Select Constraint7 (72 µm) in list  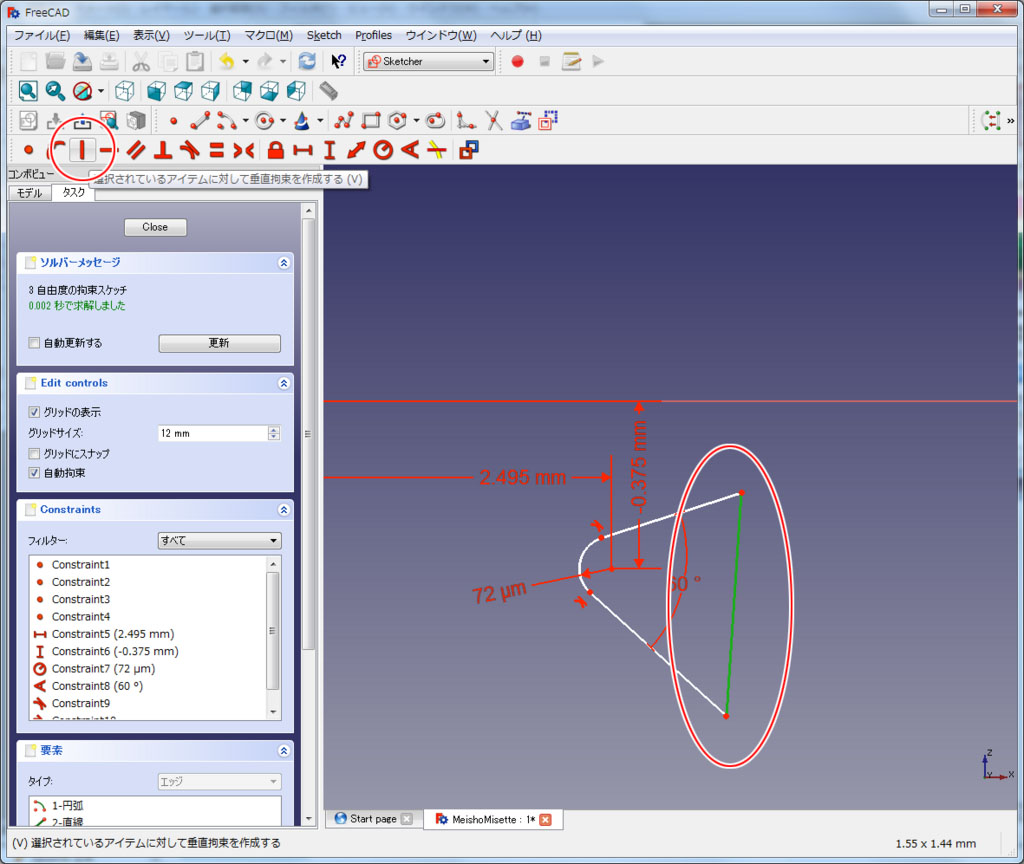click(103, 669)
